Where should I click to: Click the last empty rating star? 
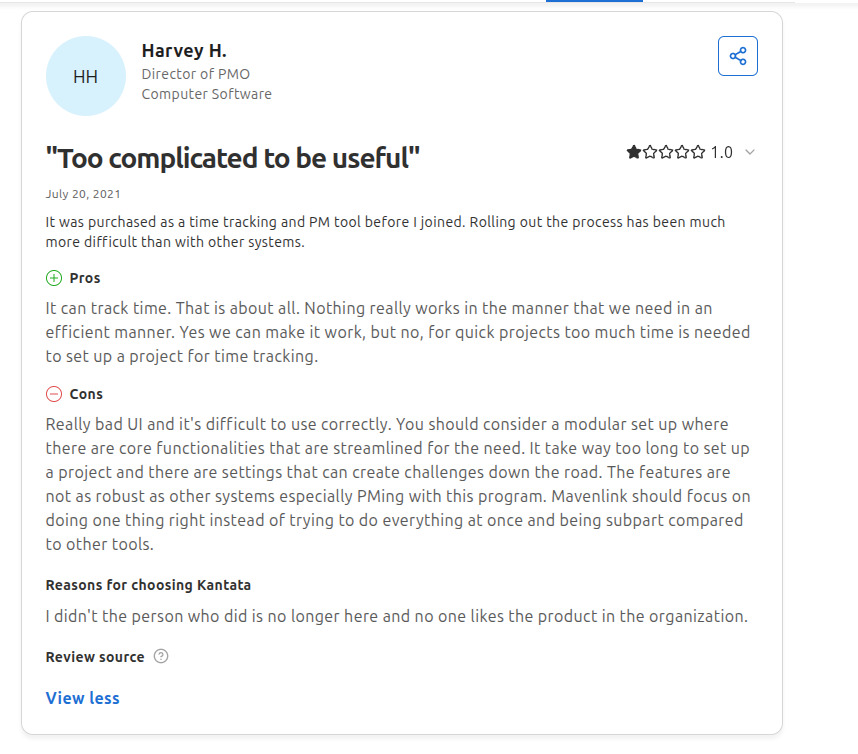pos(698,153)
